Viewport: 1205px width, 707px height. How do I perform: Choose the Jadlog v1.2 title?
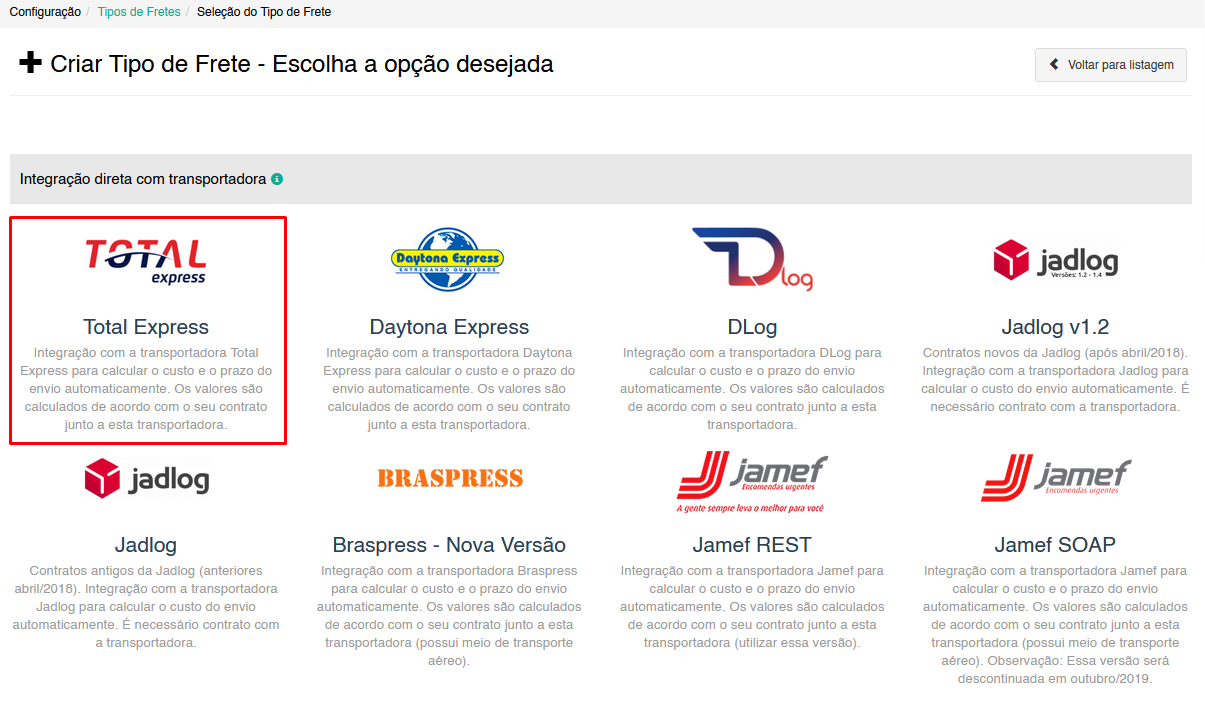click(1055, 327)
